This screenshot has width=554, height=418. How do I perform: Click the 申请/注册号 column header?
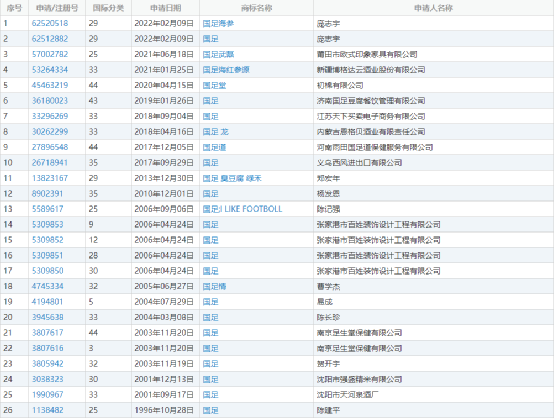point(57,8)
